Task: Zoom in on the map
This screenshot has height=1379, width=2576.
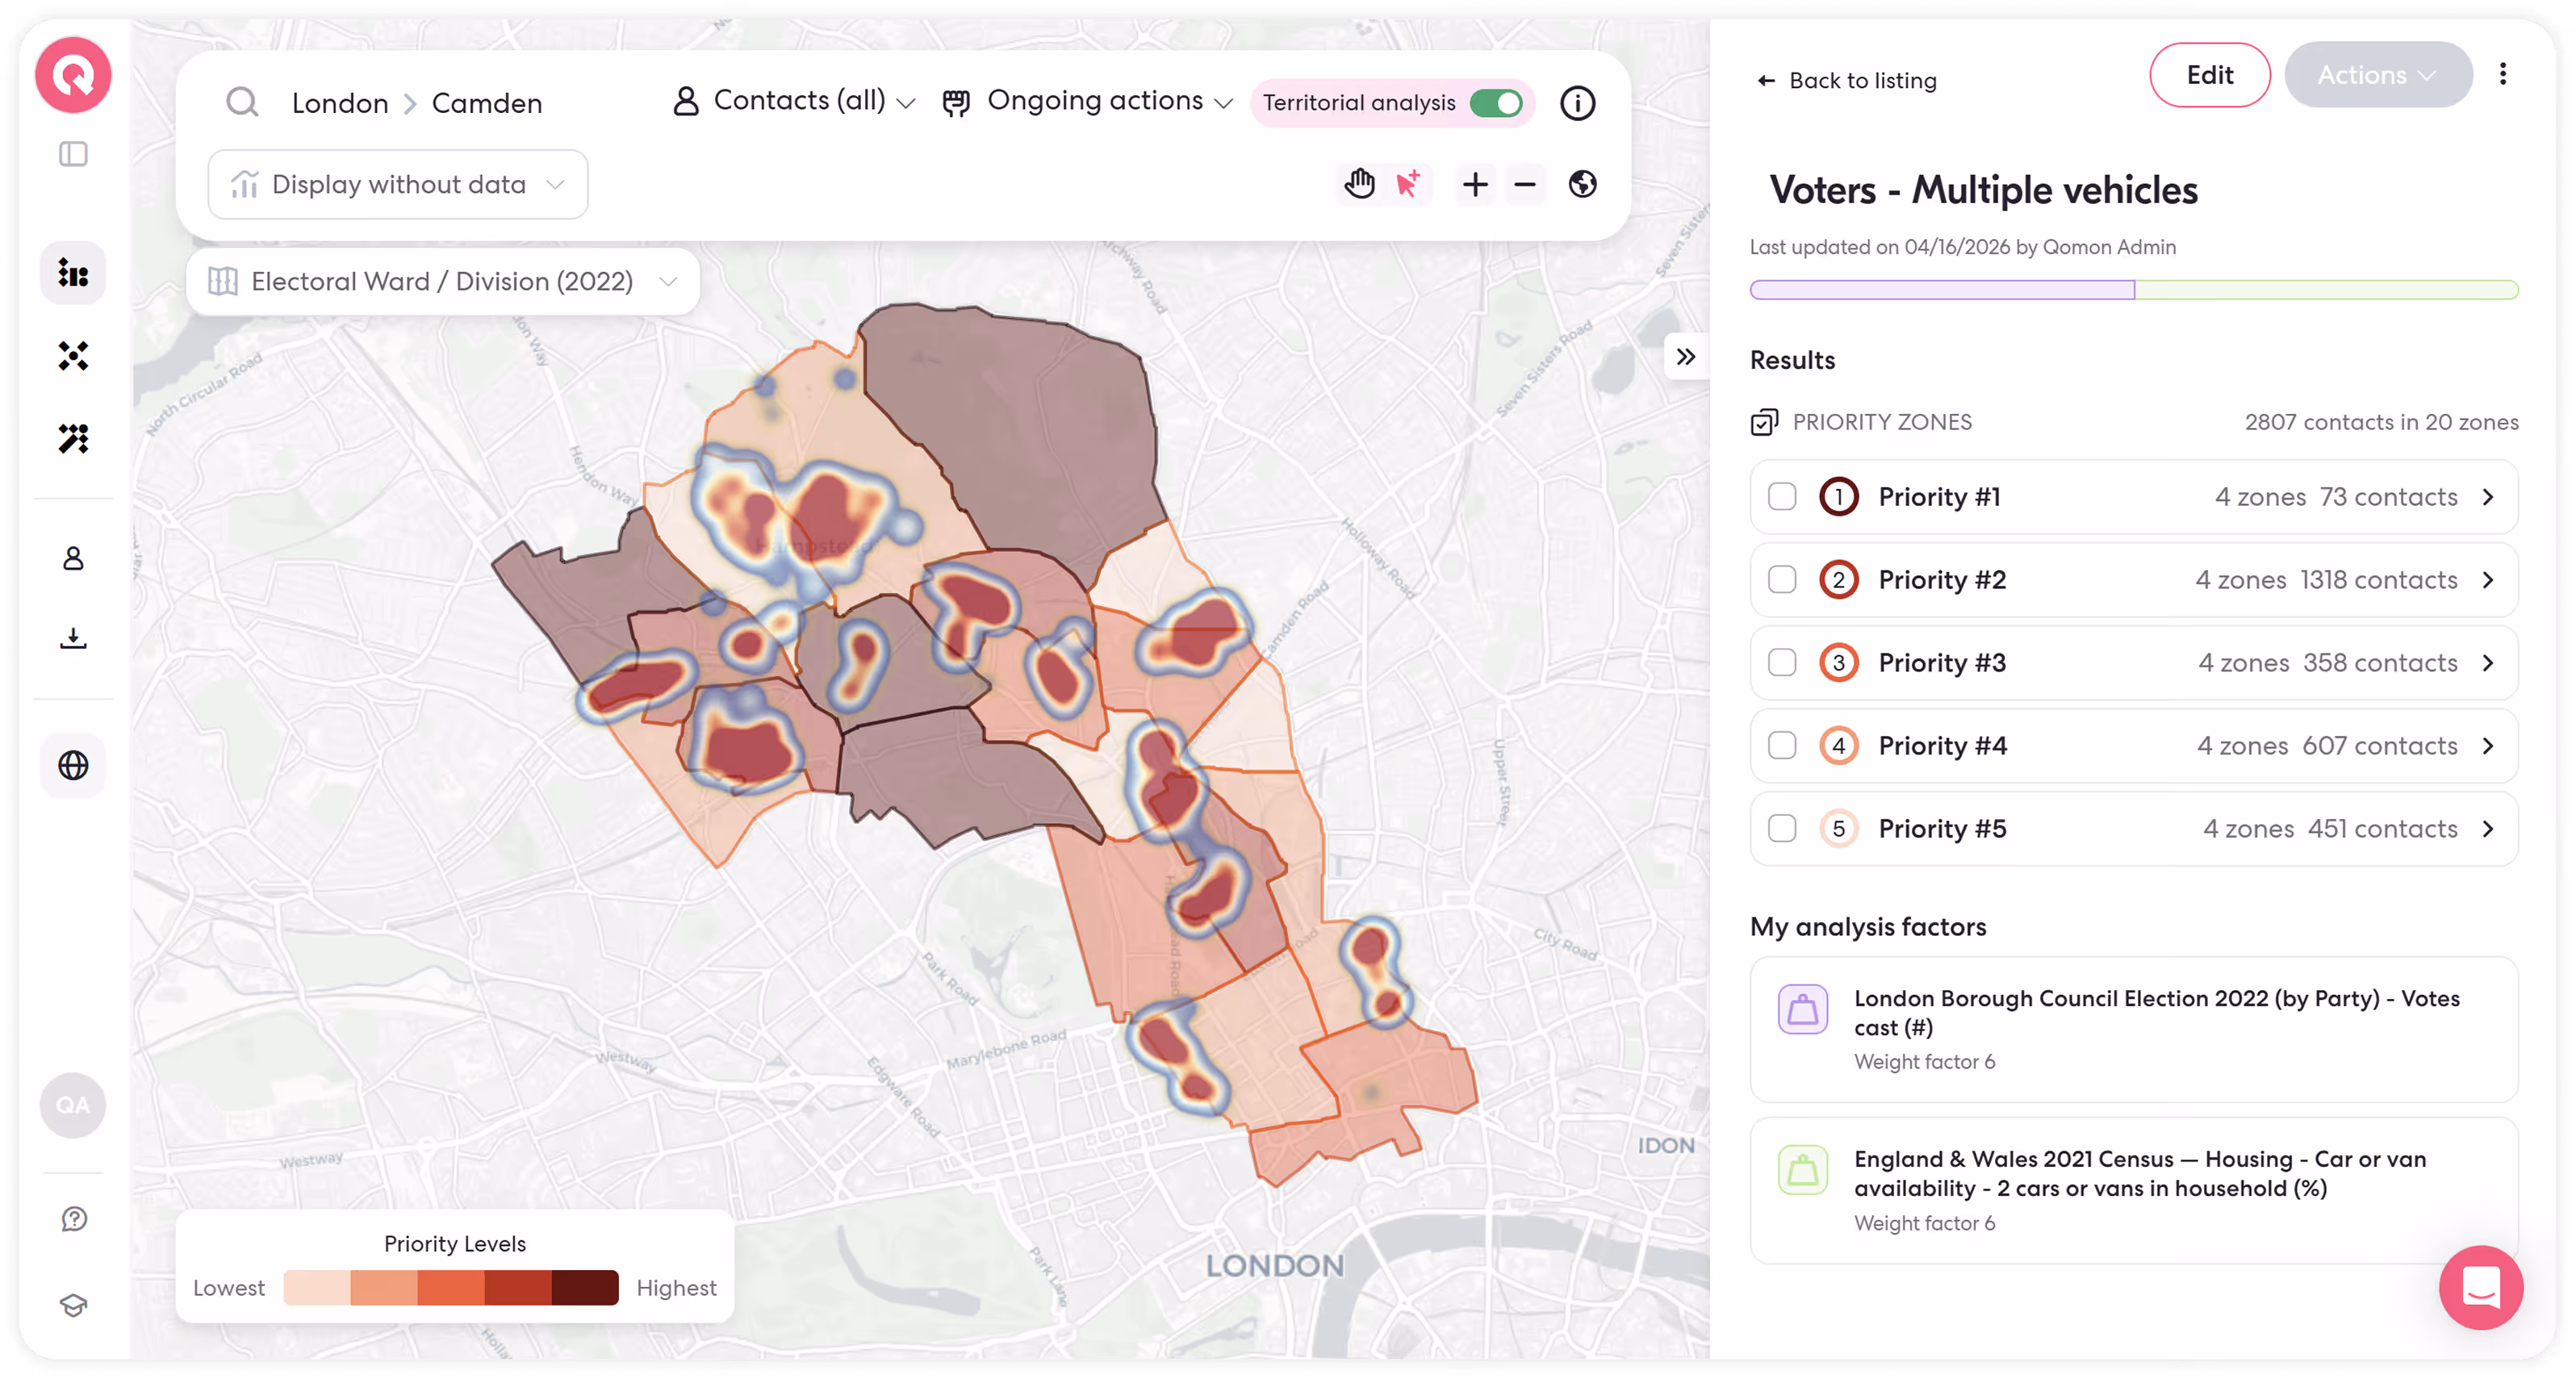Action: 1475,184
